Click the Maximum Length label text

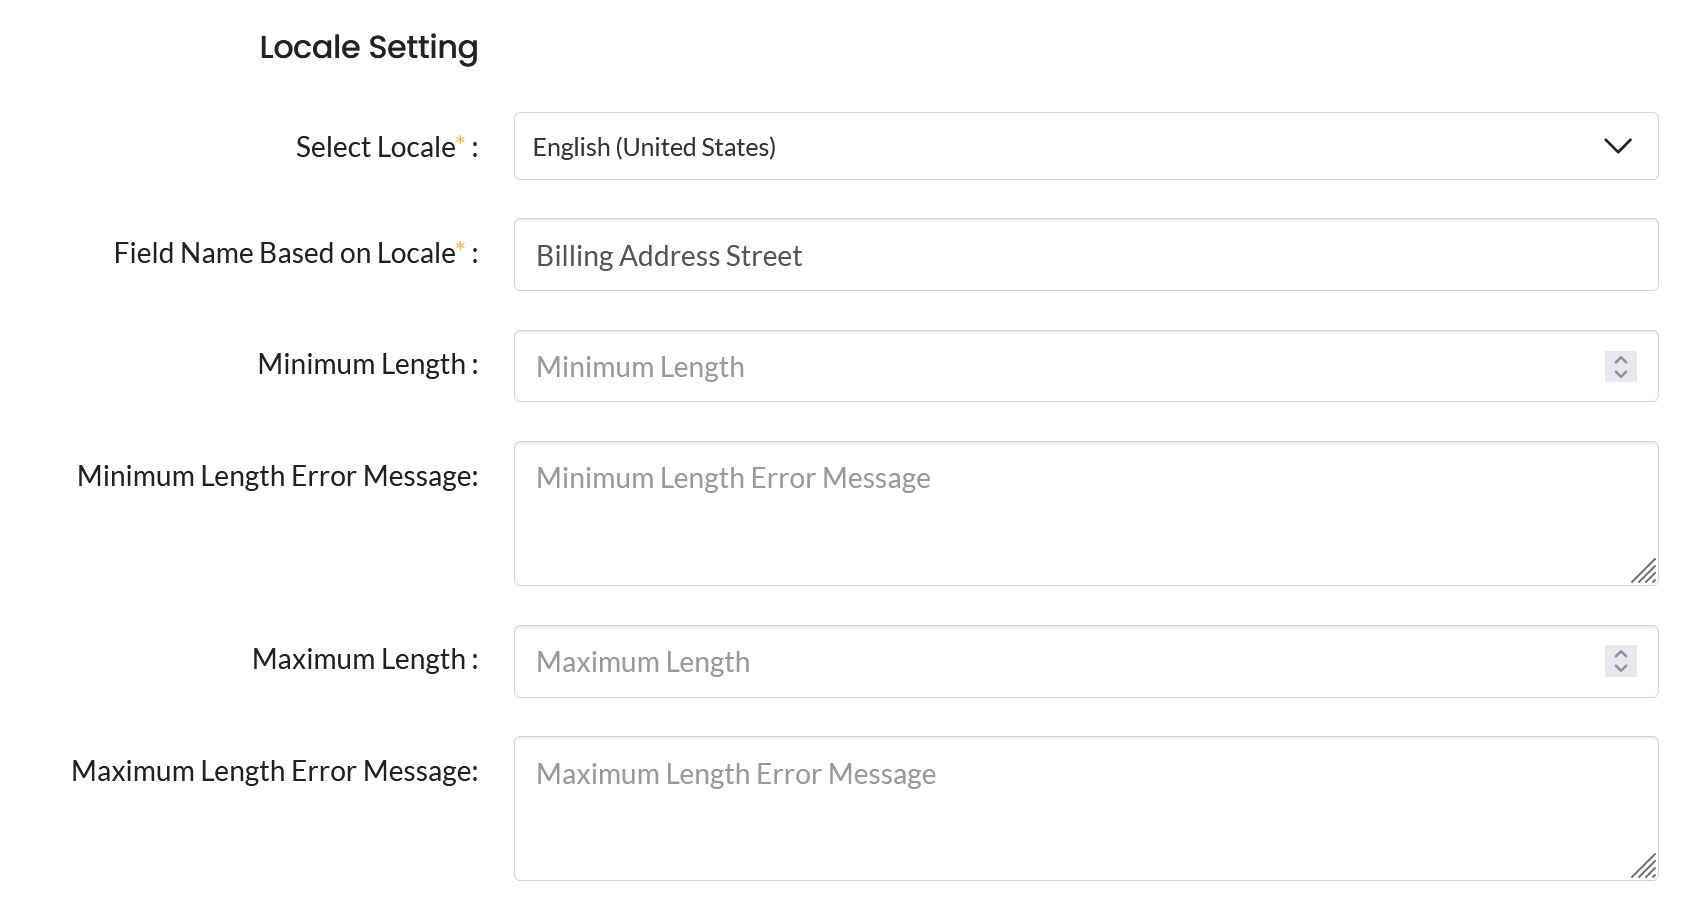[359, 659]
